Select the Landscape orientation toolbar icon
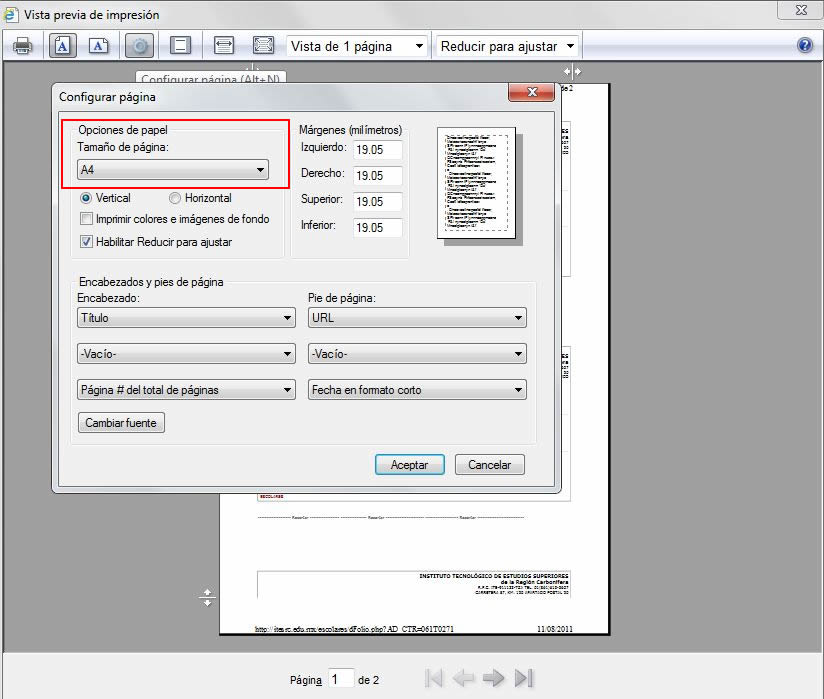 pos(98,46)
